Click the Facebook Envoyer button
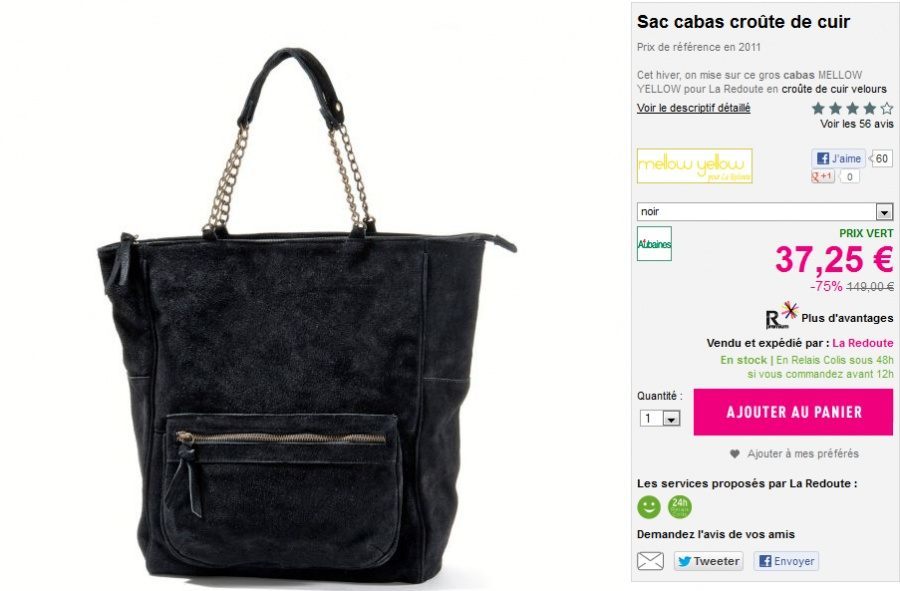The width and height of the screenshot is (900, 591). [786, 561]
